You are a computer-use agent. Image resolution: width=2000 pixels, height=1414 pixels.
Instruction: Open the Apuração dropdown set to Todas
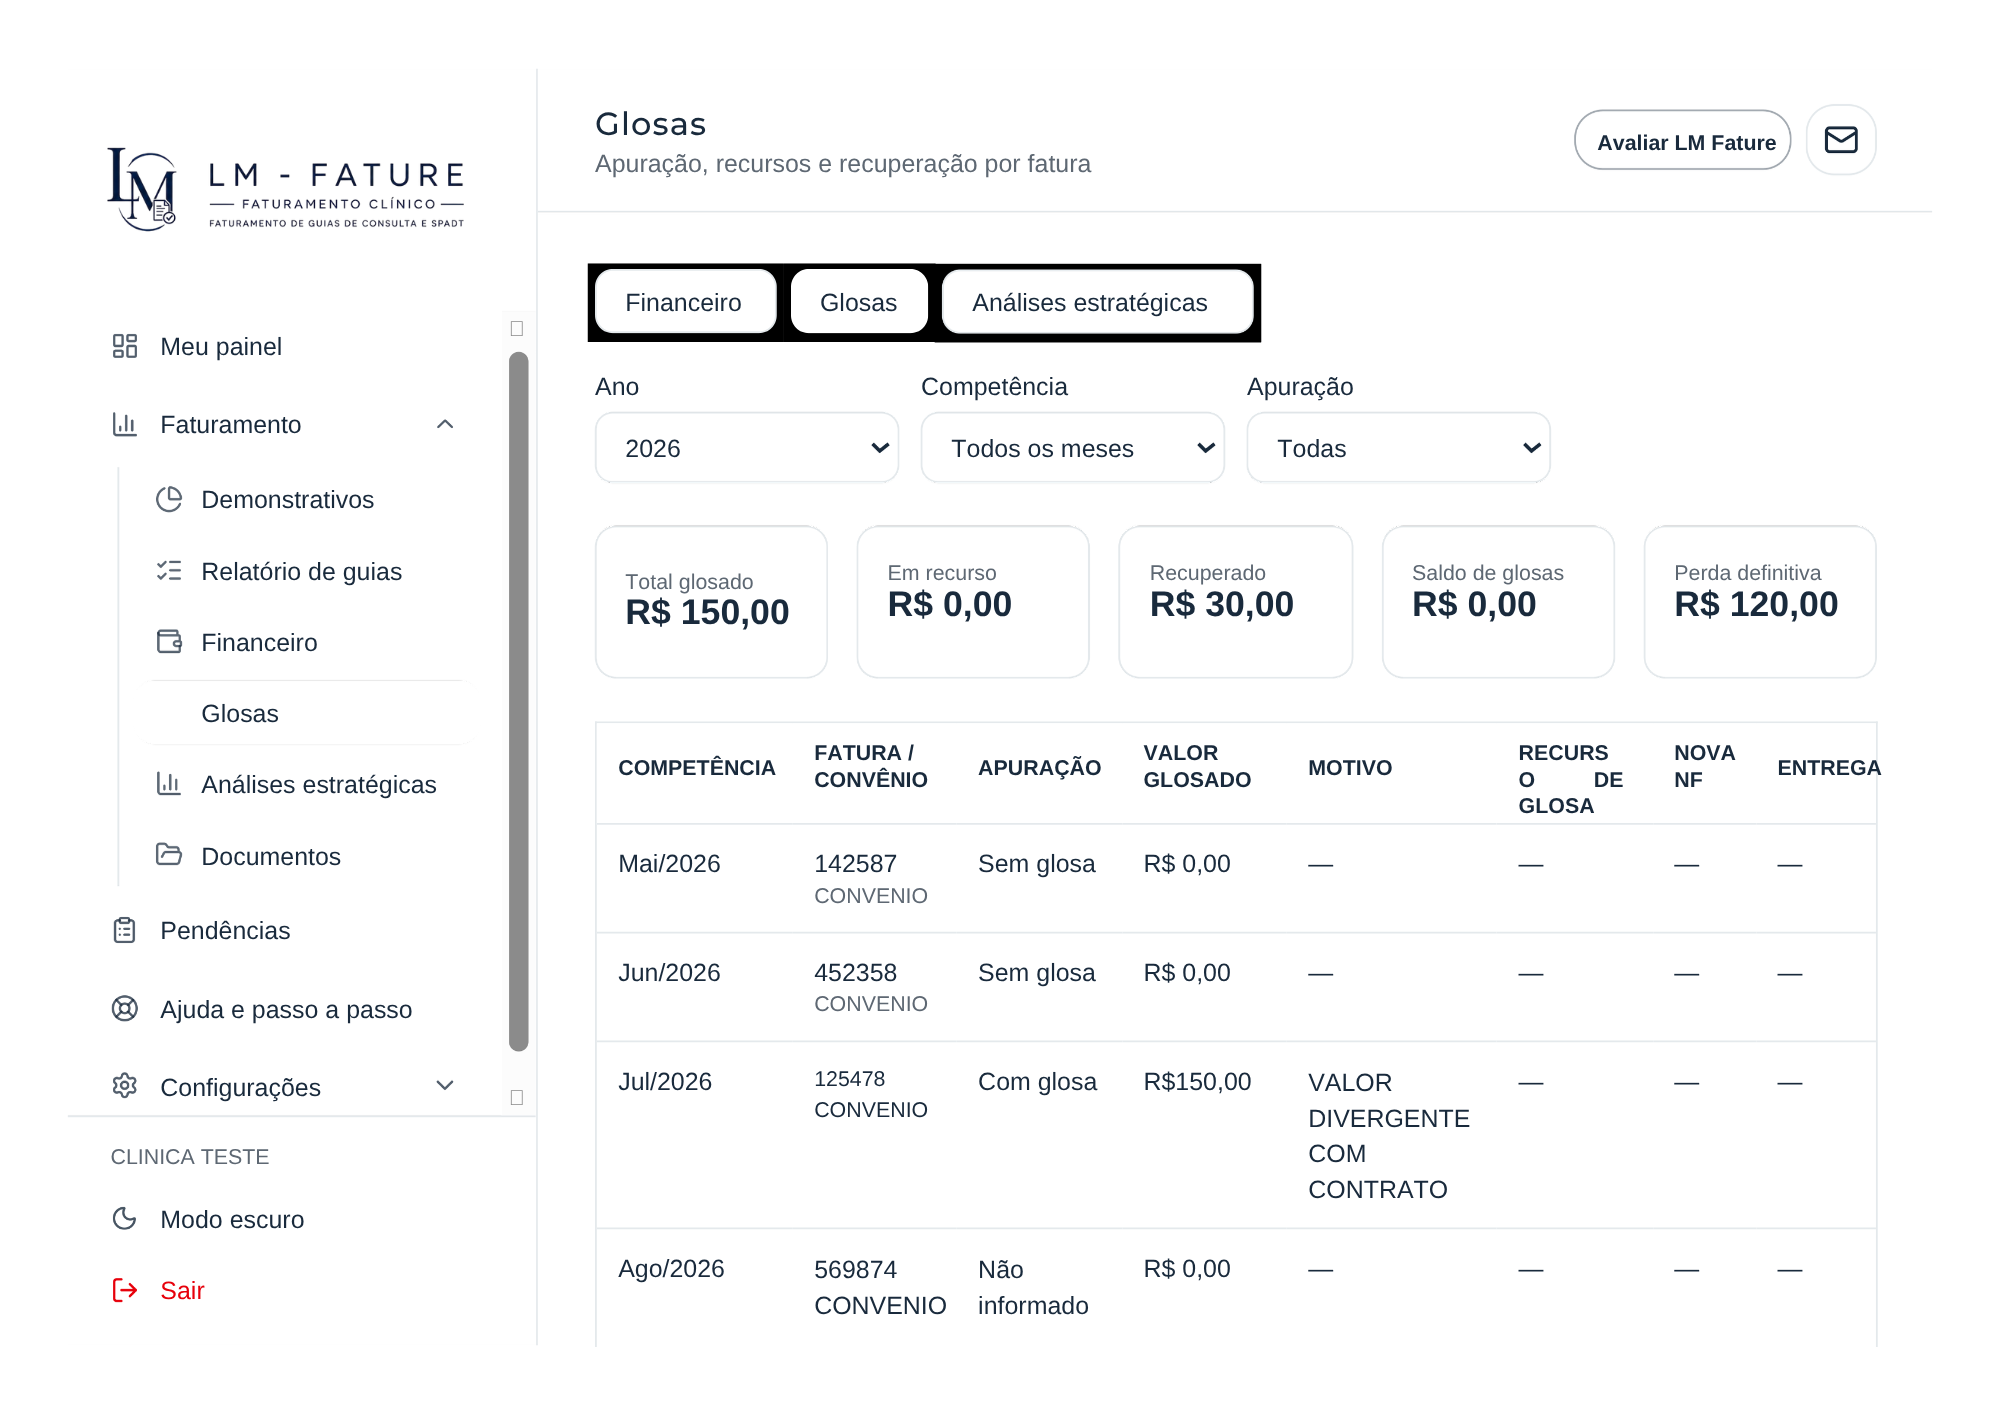pyautogui.click(x=1398, y=448)
